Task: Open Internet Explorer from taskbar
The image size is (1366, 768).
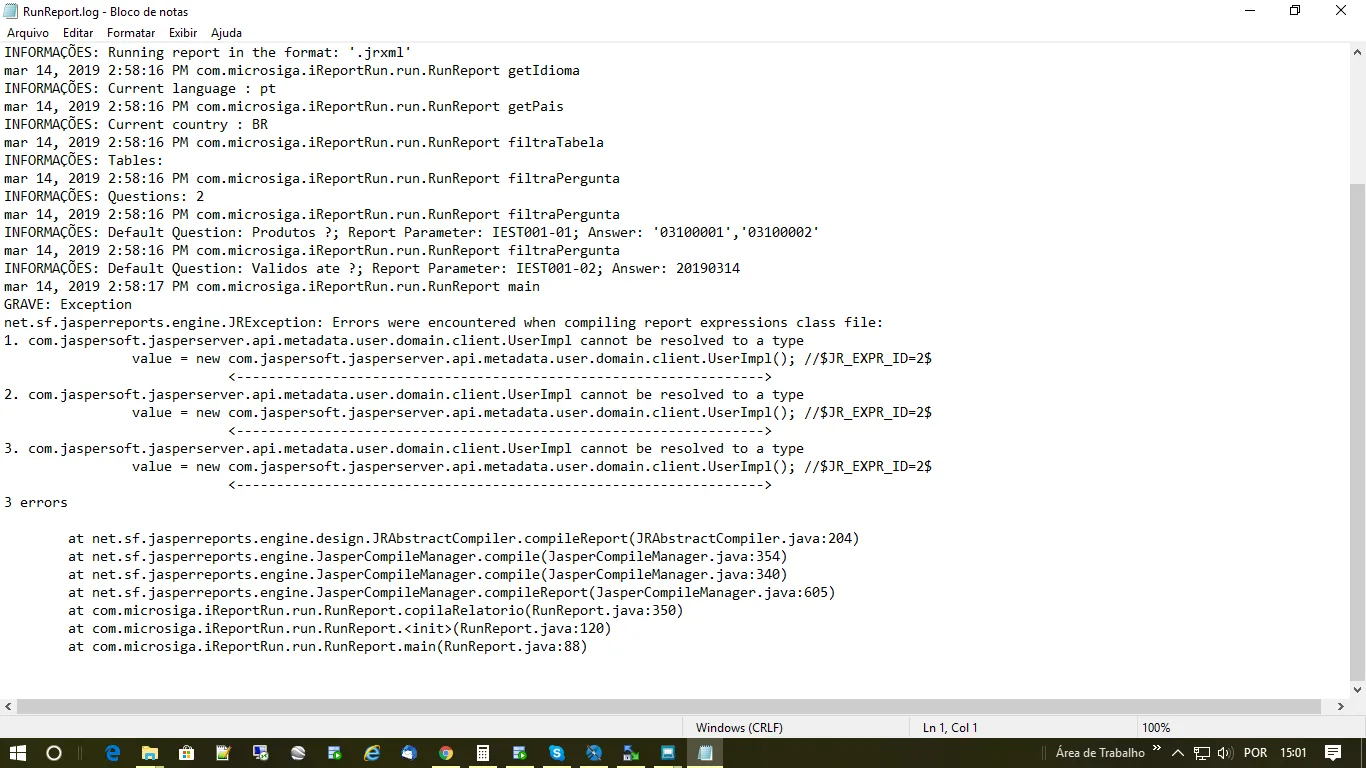Action: point(372,753)
